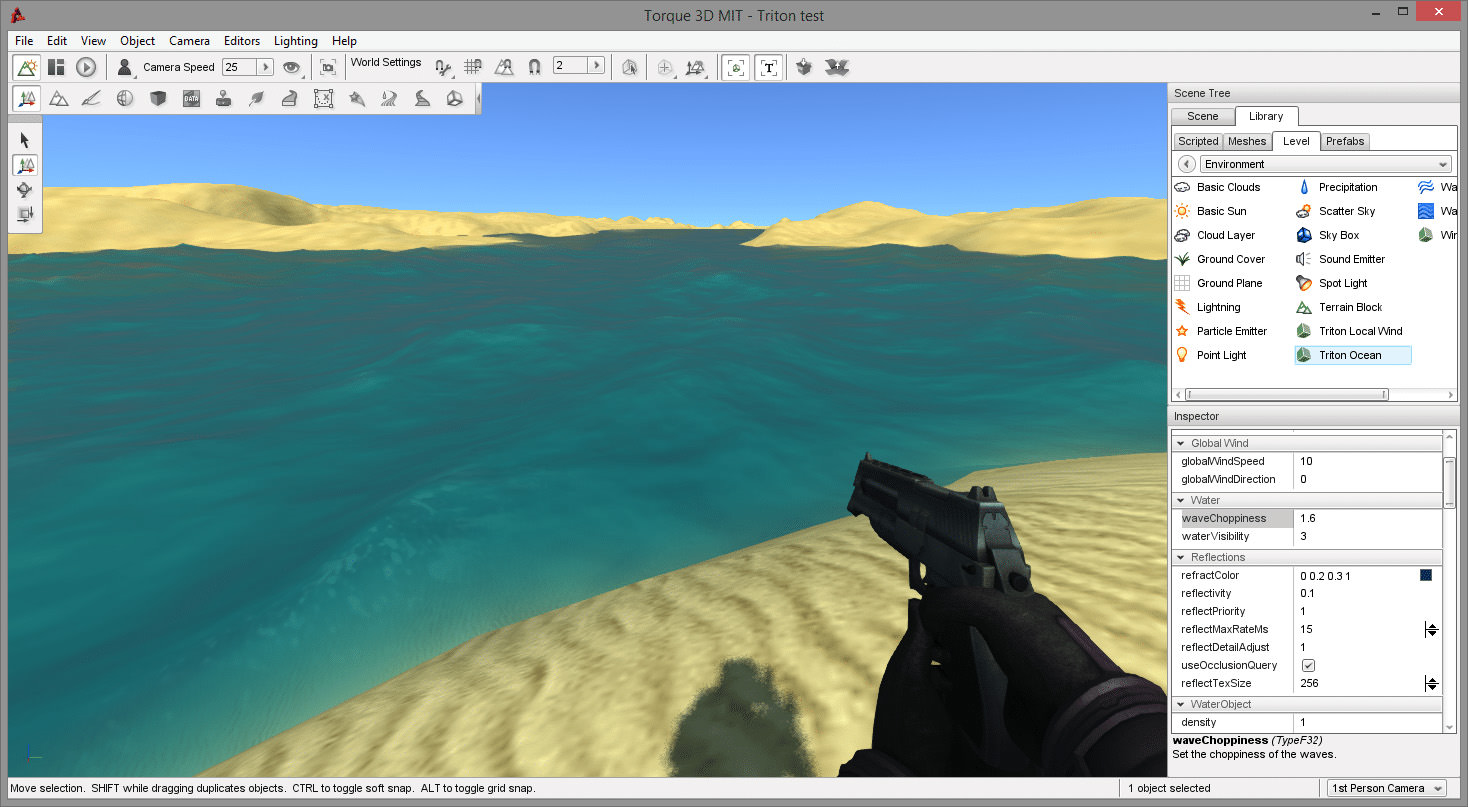Toggle visibility eye icon in toolbar
Viewport: 1468px width, 807px height.
point(291,67)
